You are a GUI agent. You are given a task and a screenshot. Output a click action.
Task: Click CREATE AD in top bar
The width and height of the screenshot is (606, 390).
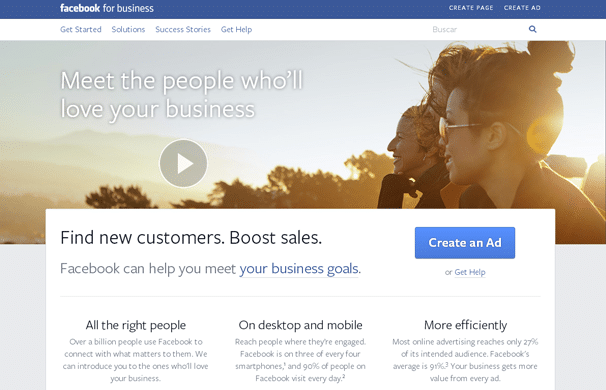522,8
